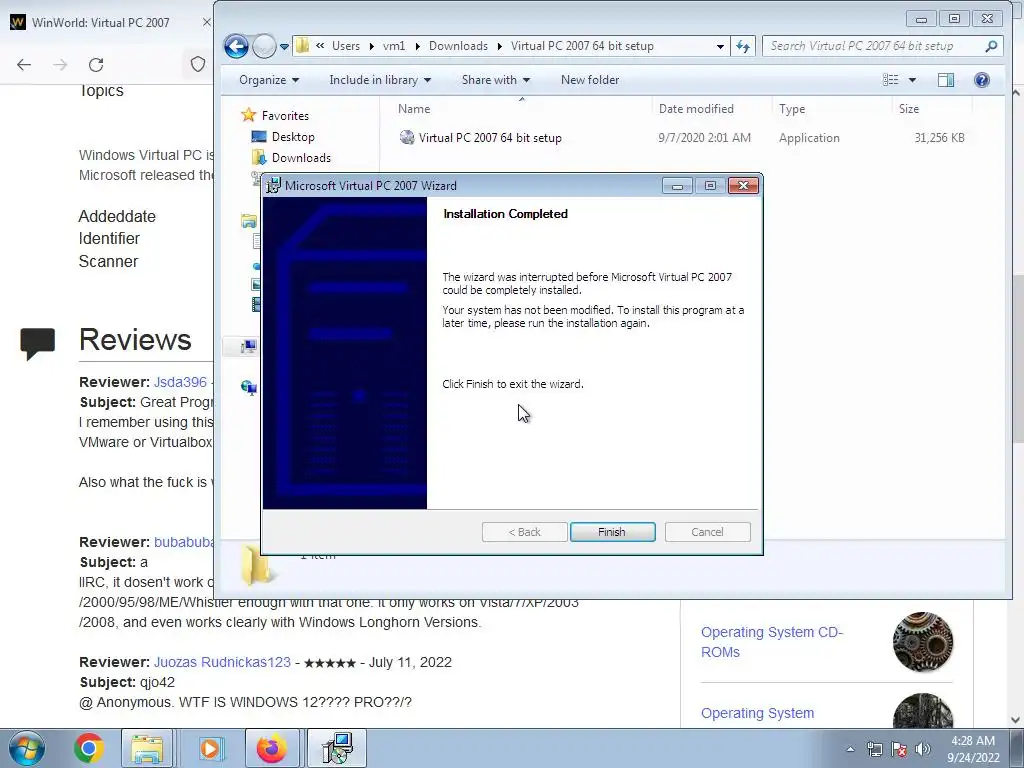The height and width of the screenshot is (768, 1024).
Task: Change the view using the view icon
Action: 891,80
